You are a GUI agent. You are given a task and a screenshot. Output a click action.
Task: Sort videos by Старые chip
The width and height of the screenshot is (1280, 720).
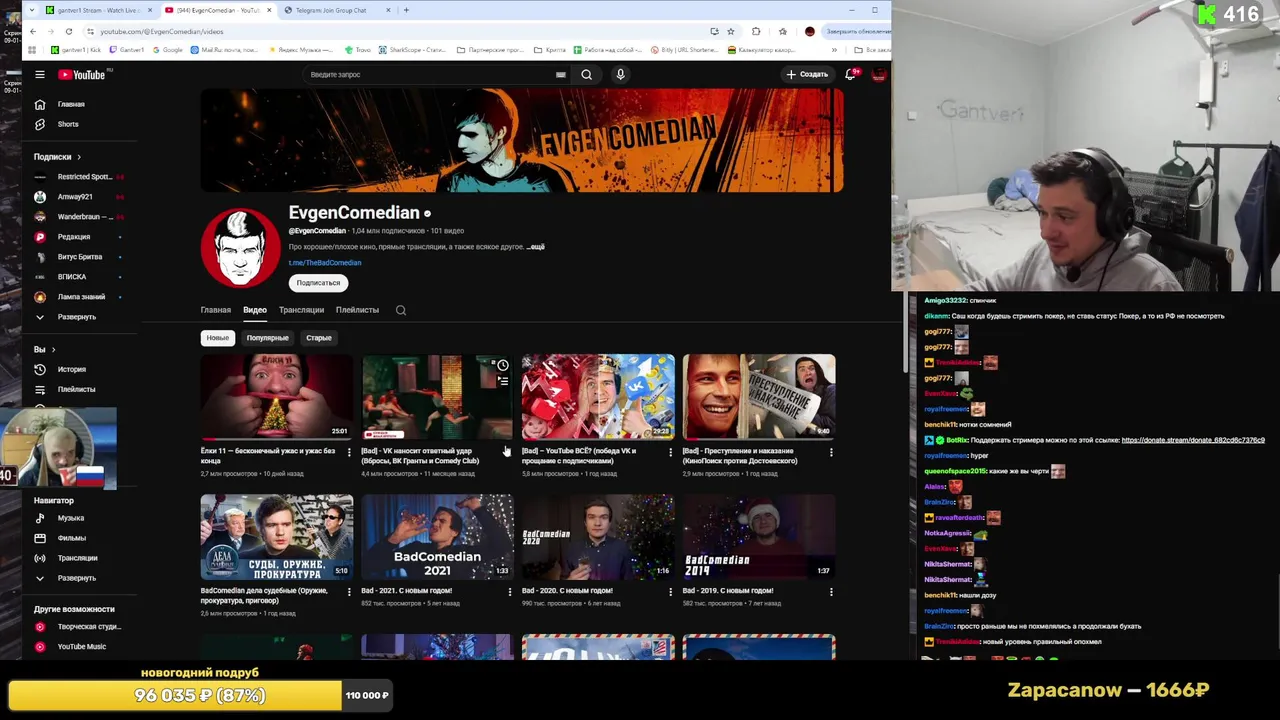pyautogui.click(x=319, y=338)
